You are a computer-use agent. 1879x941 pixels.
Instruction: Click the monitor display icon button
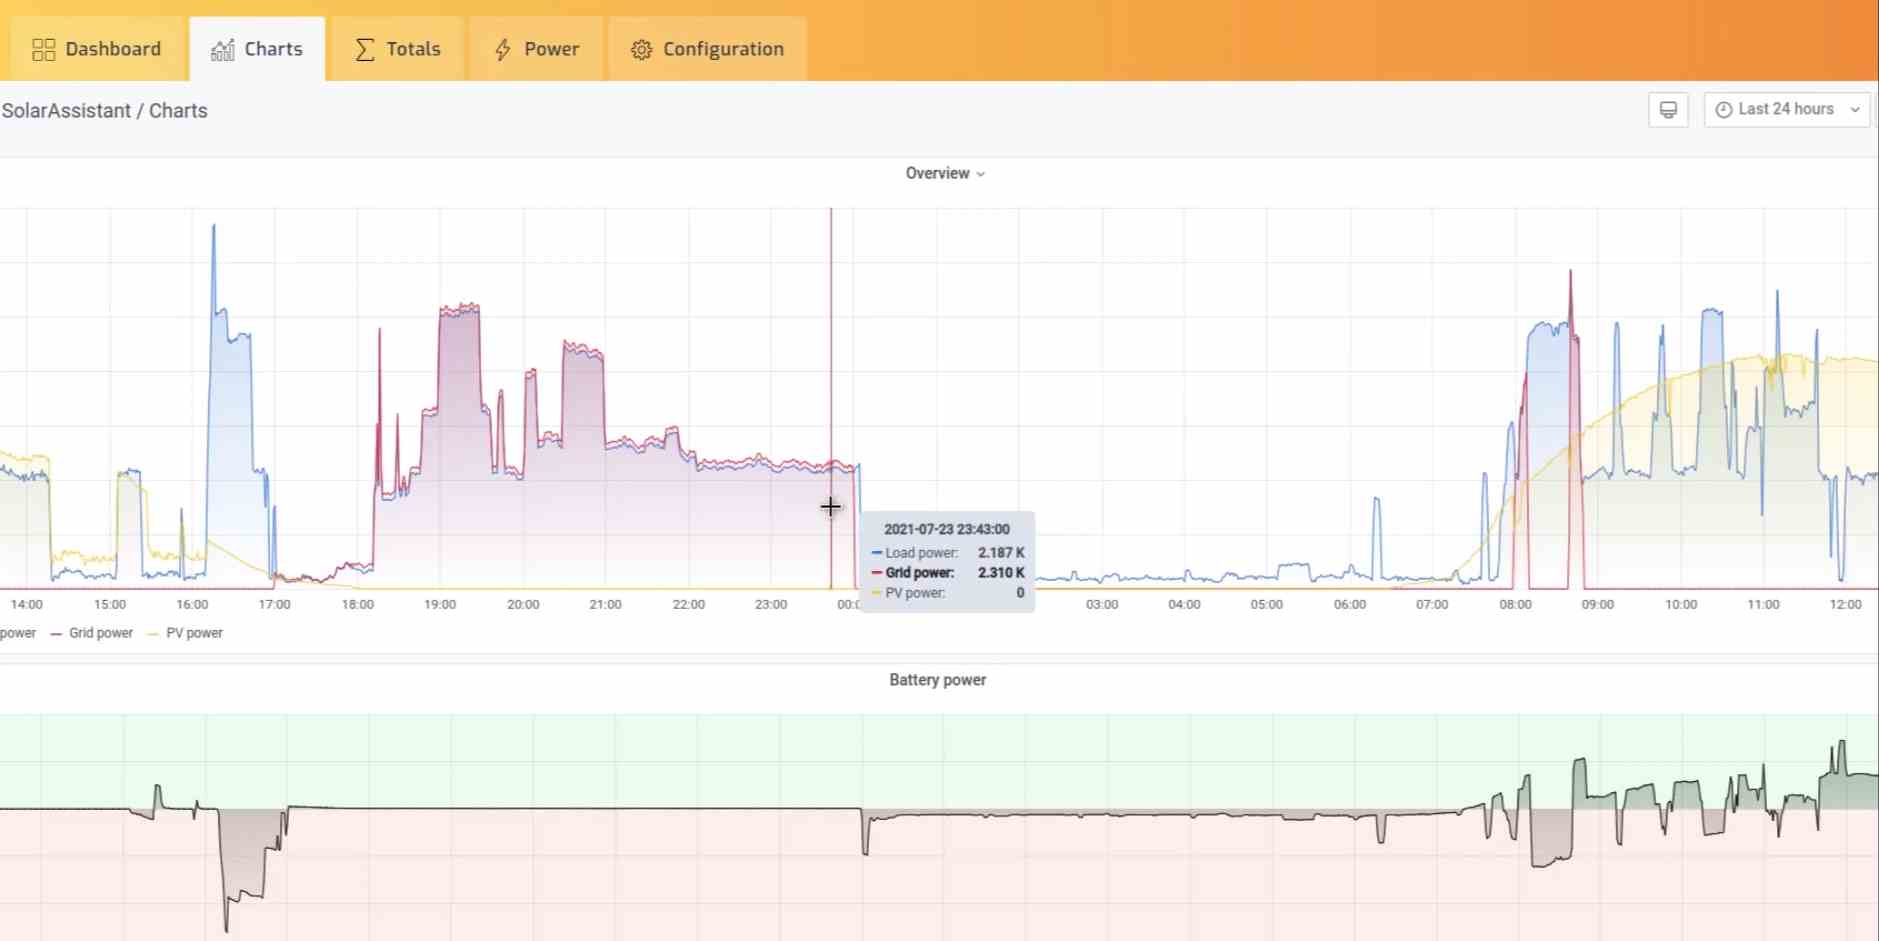(1668, 110)
